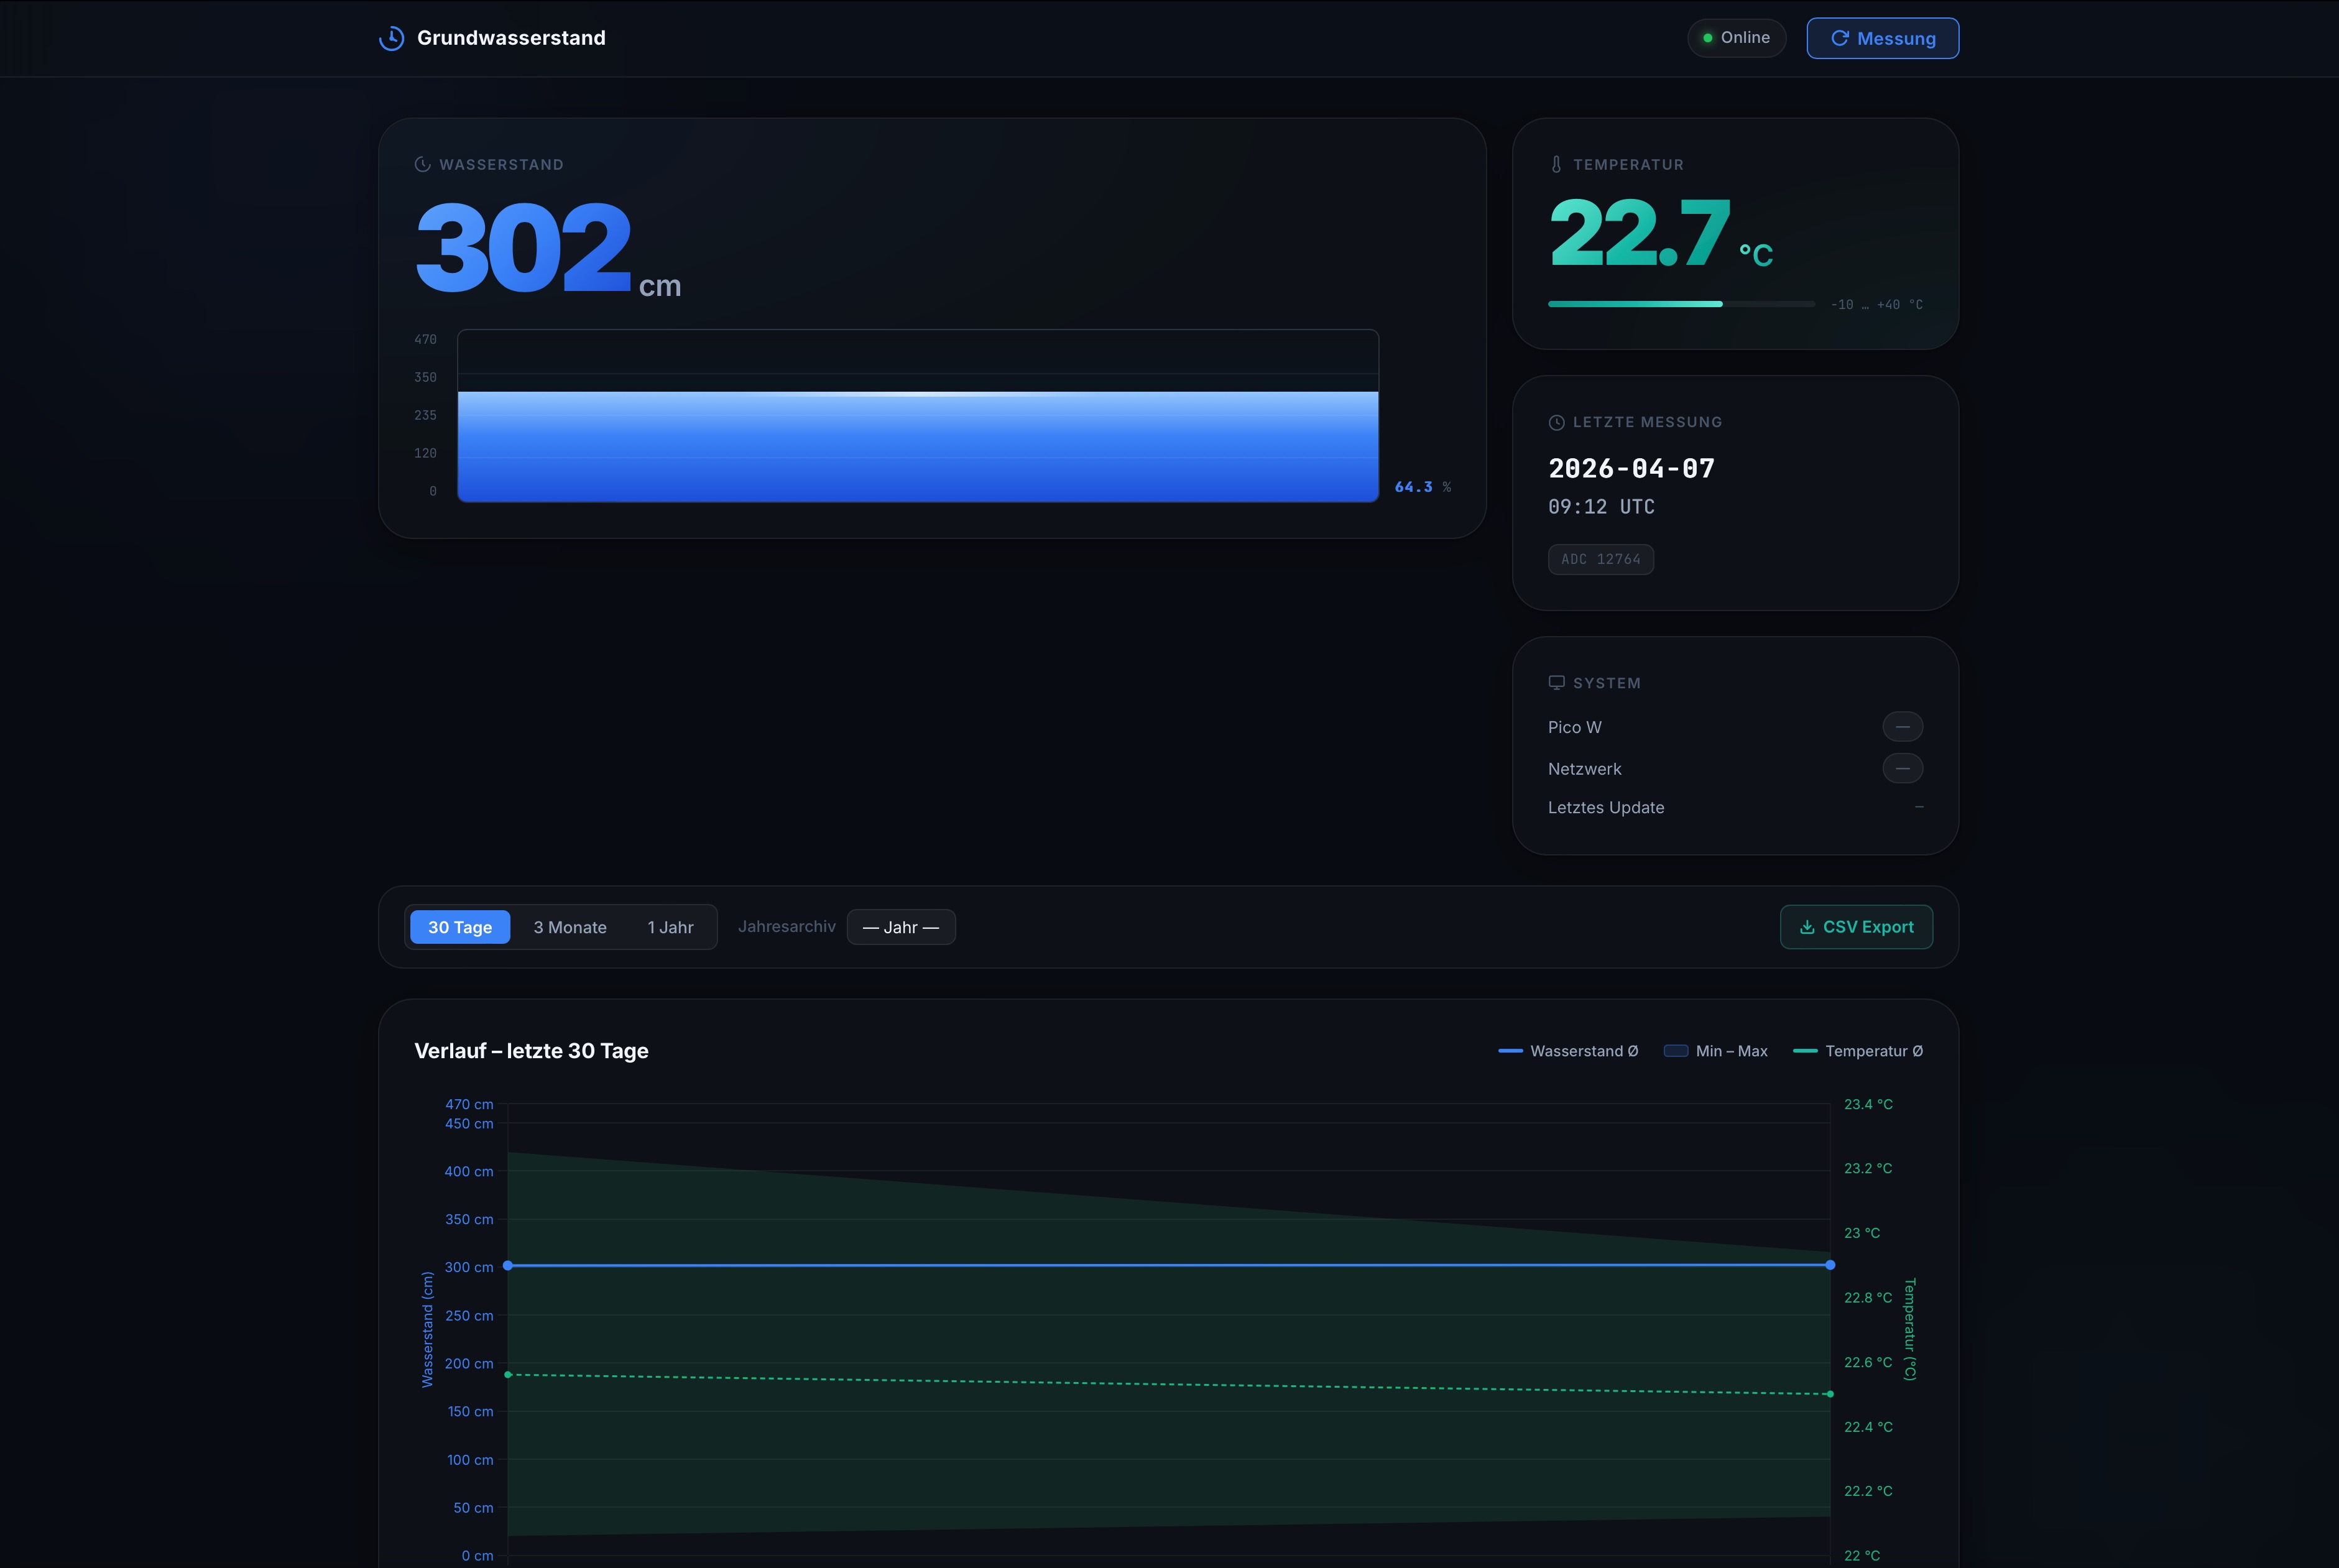This screenshot has height=1568, width=2339.
Task: Click the download icon in CSV Export
Action: tap(1807, 927)
